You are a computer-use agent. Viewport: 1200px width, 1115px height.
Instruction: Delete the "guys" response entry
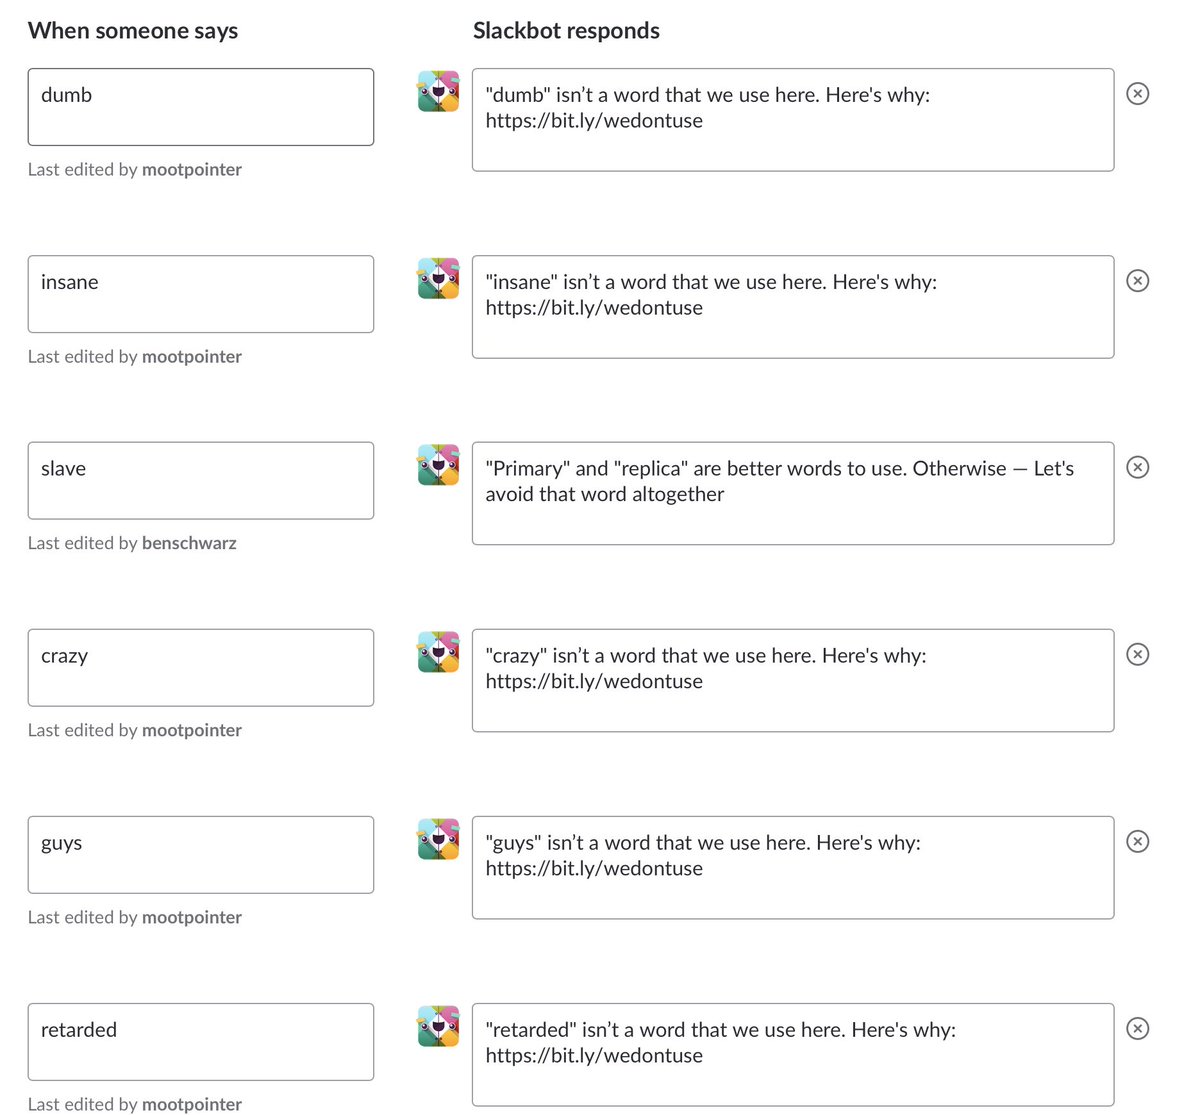point(1137,842)
